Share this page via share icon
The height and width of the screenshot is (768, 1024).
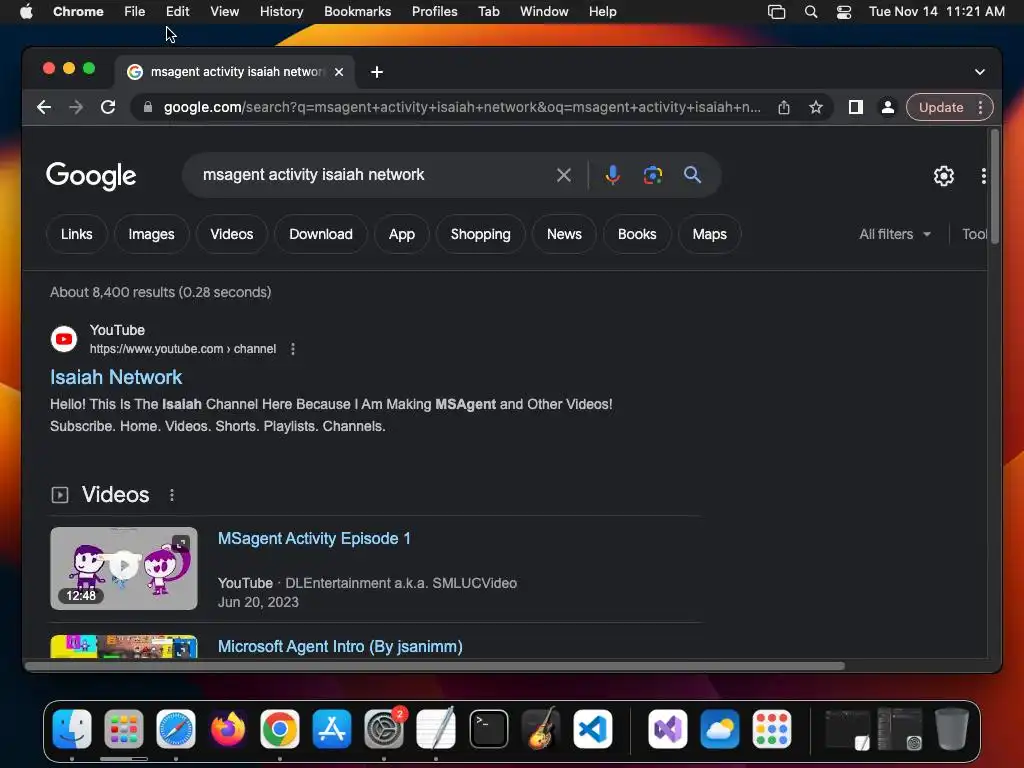(x=784, y=107)
